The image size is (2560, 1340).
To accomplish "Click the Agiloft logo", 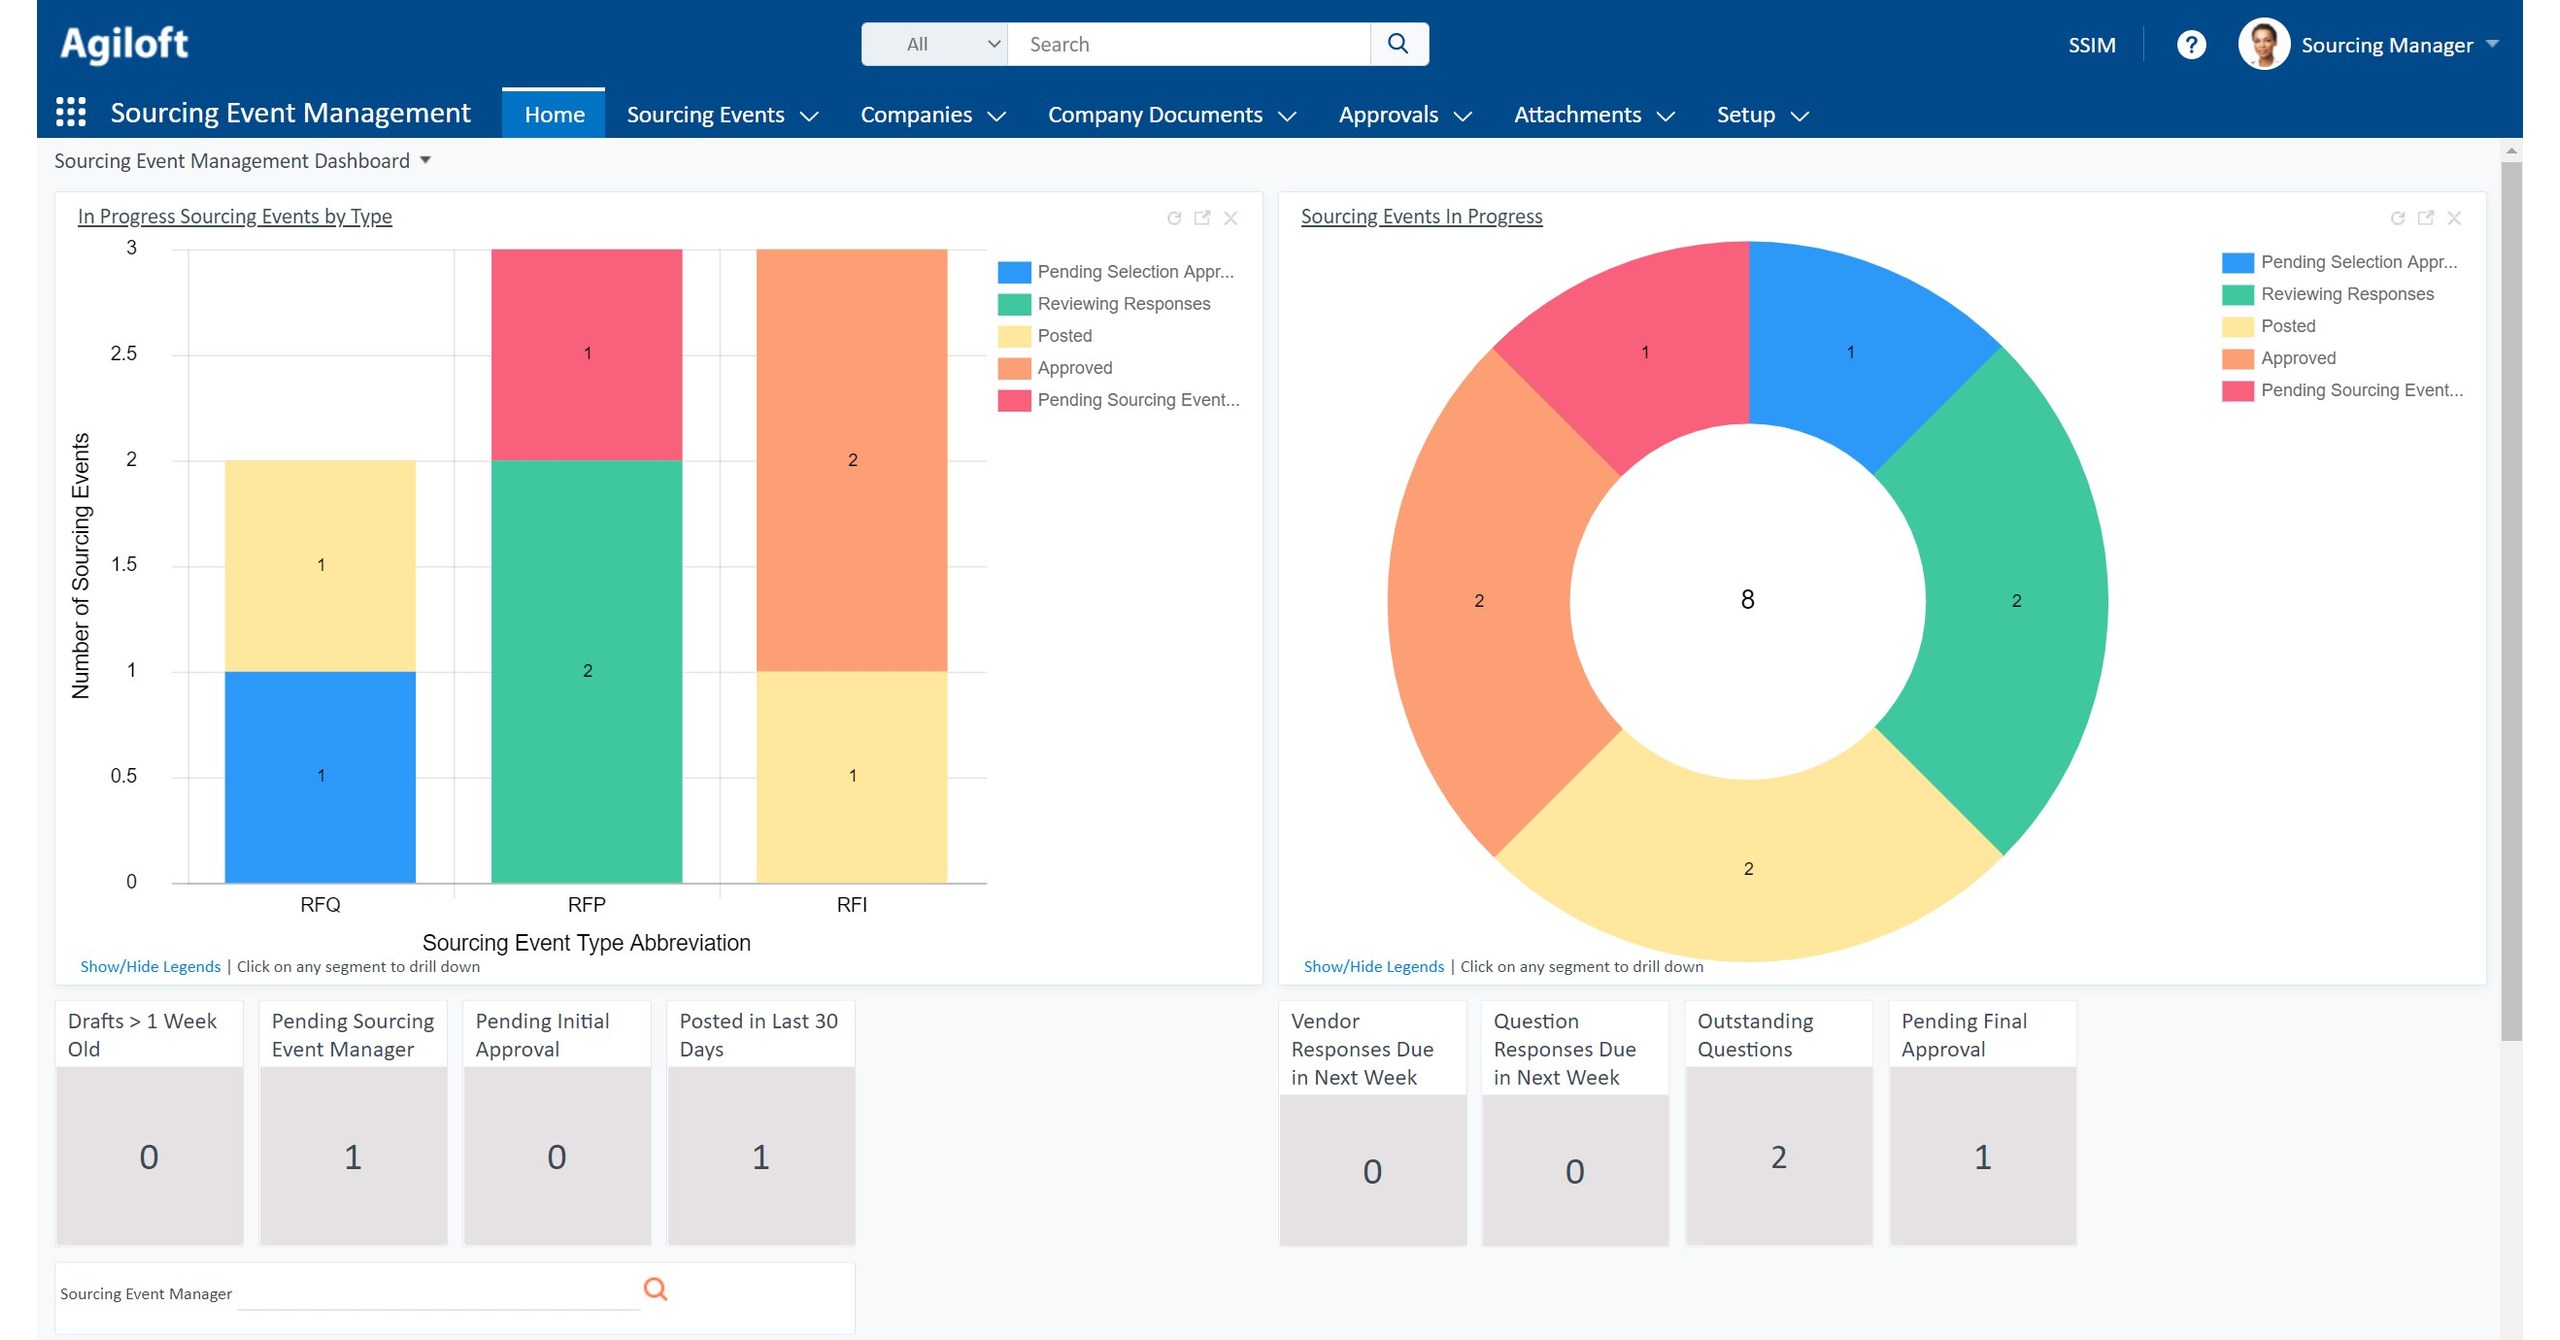I will click(124, 44).
